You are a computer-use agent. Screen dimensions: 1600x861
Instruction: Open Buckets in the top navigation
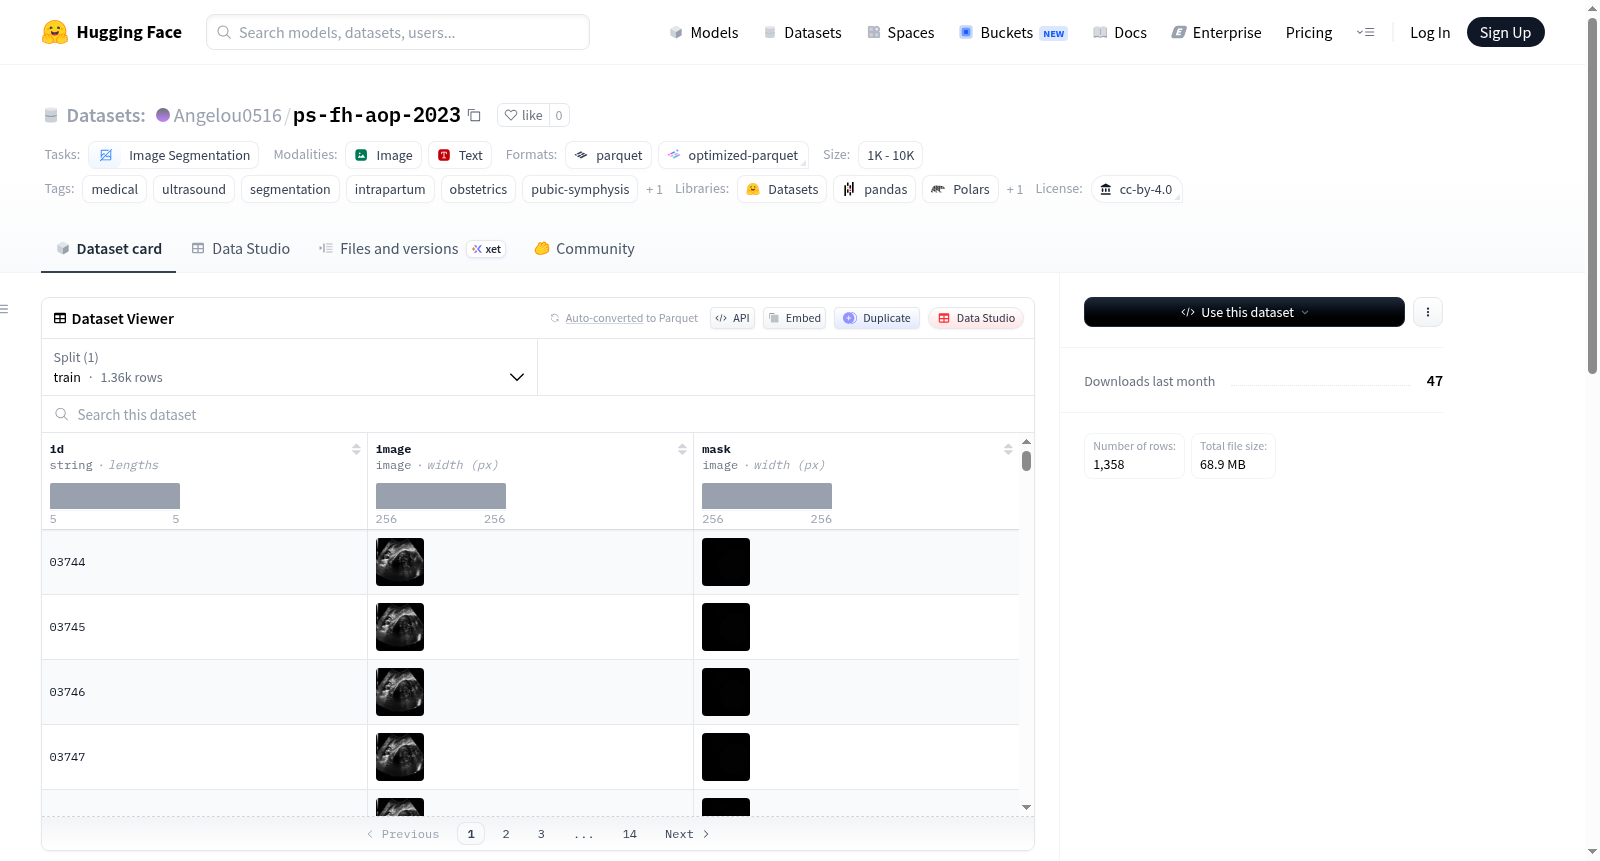[1013, 32]
